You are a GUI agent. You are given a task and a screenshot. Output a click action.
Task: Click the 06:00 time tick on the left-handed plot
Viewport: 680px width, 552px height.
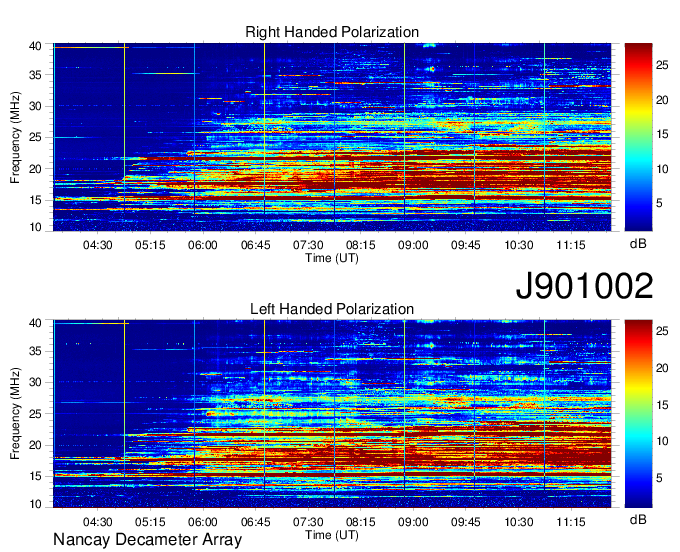(x=203, y=522)
